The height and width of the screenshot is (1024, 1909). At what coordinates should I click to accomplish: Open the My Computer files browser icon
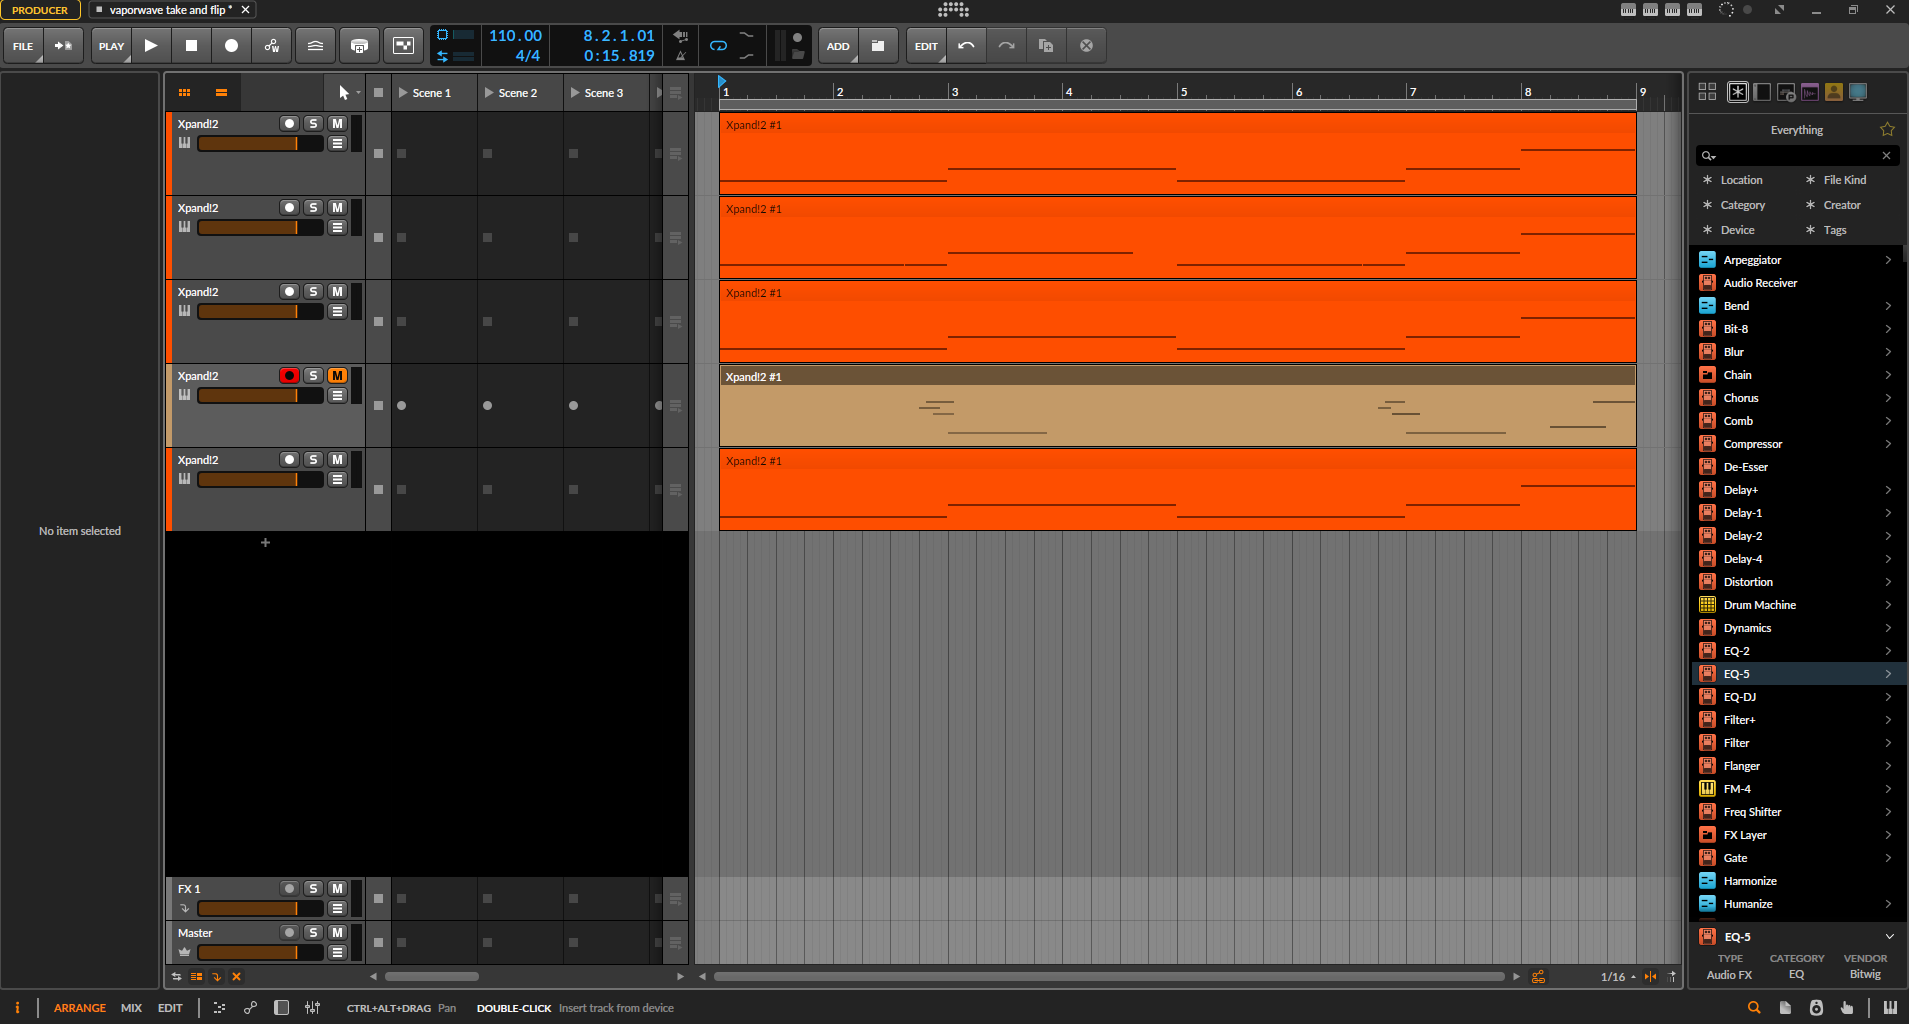1858,92
